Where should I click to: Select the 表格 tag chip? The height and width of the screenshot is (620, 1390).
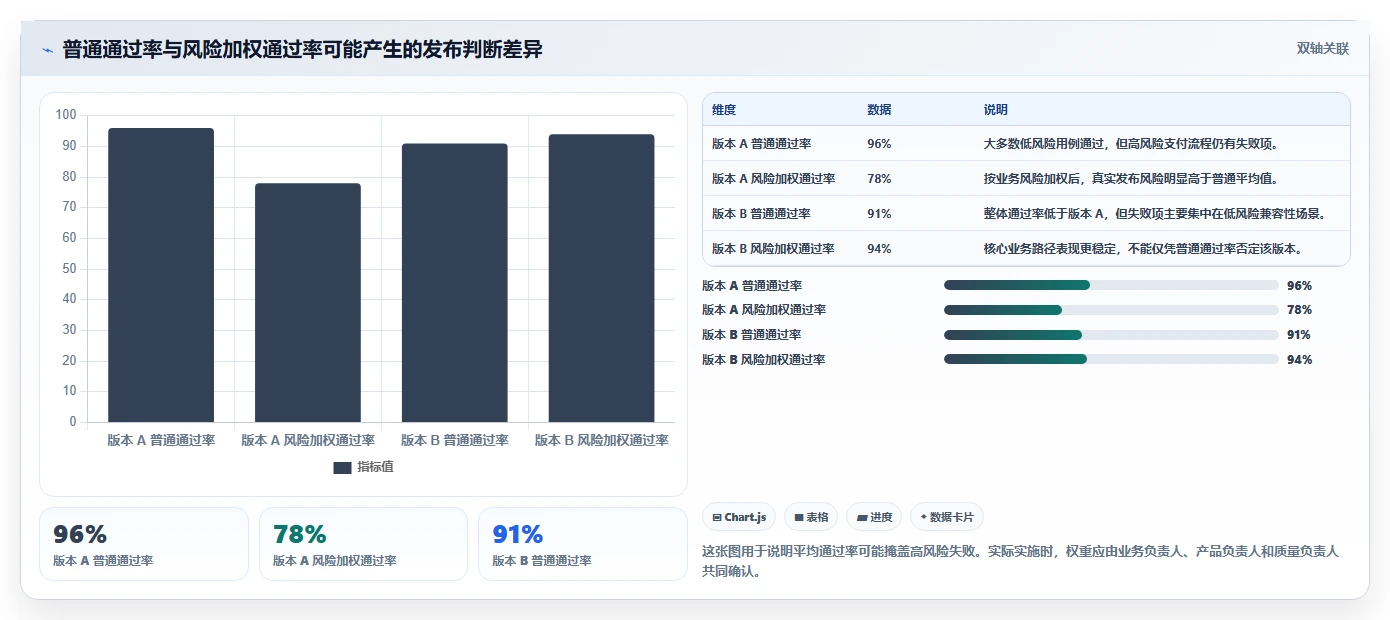click(811, 517)
